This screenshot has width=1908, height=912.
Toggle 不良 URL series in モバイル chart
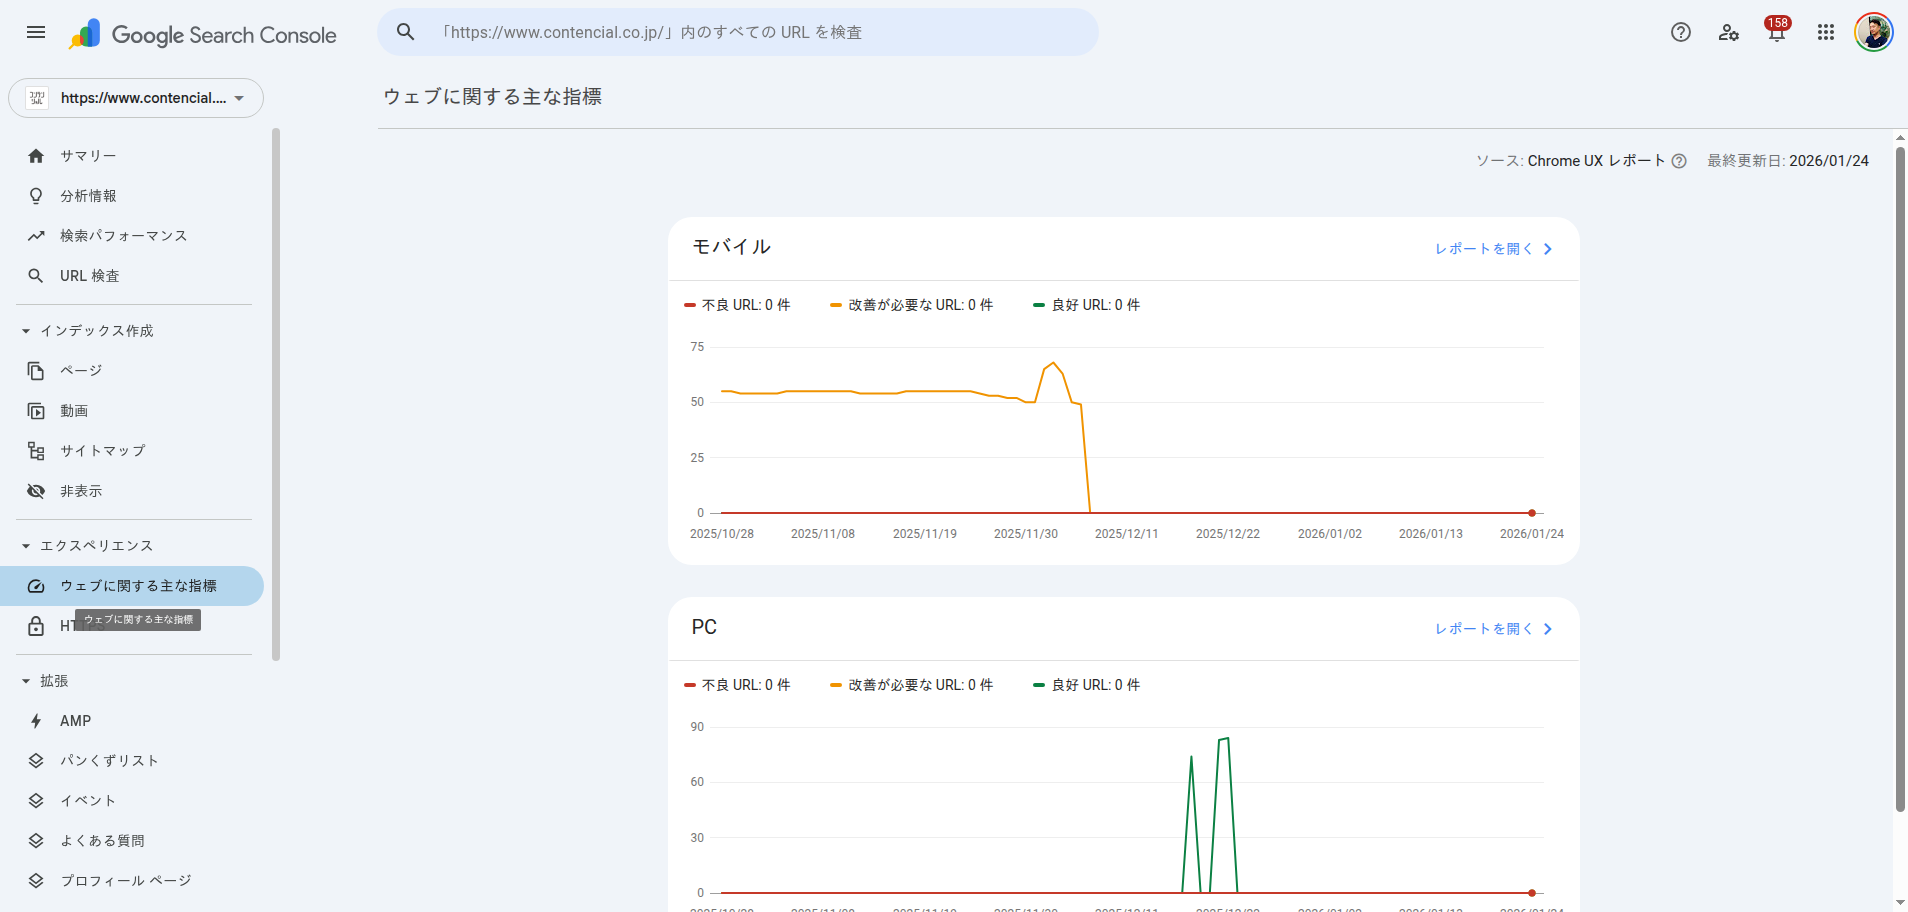(x=737, y=305)
